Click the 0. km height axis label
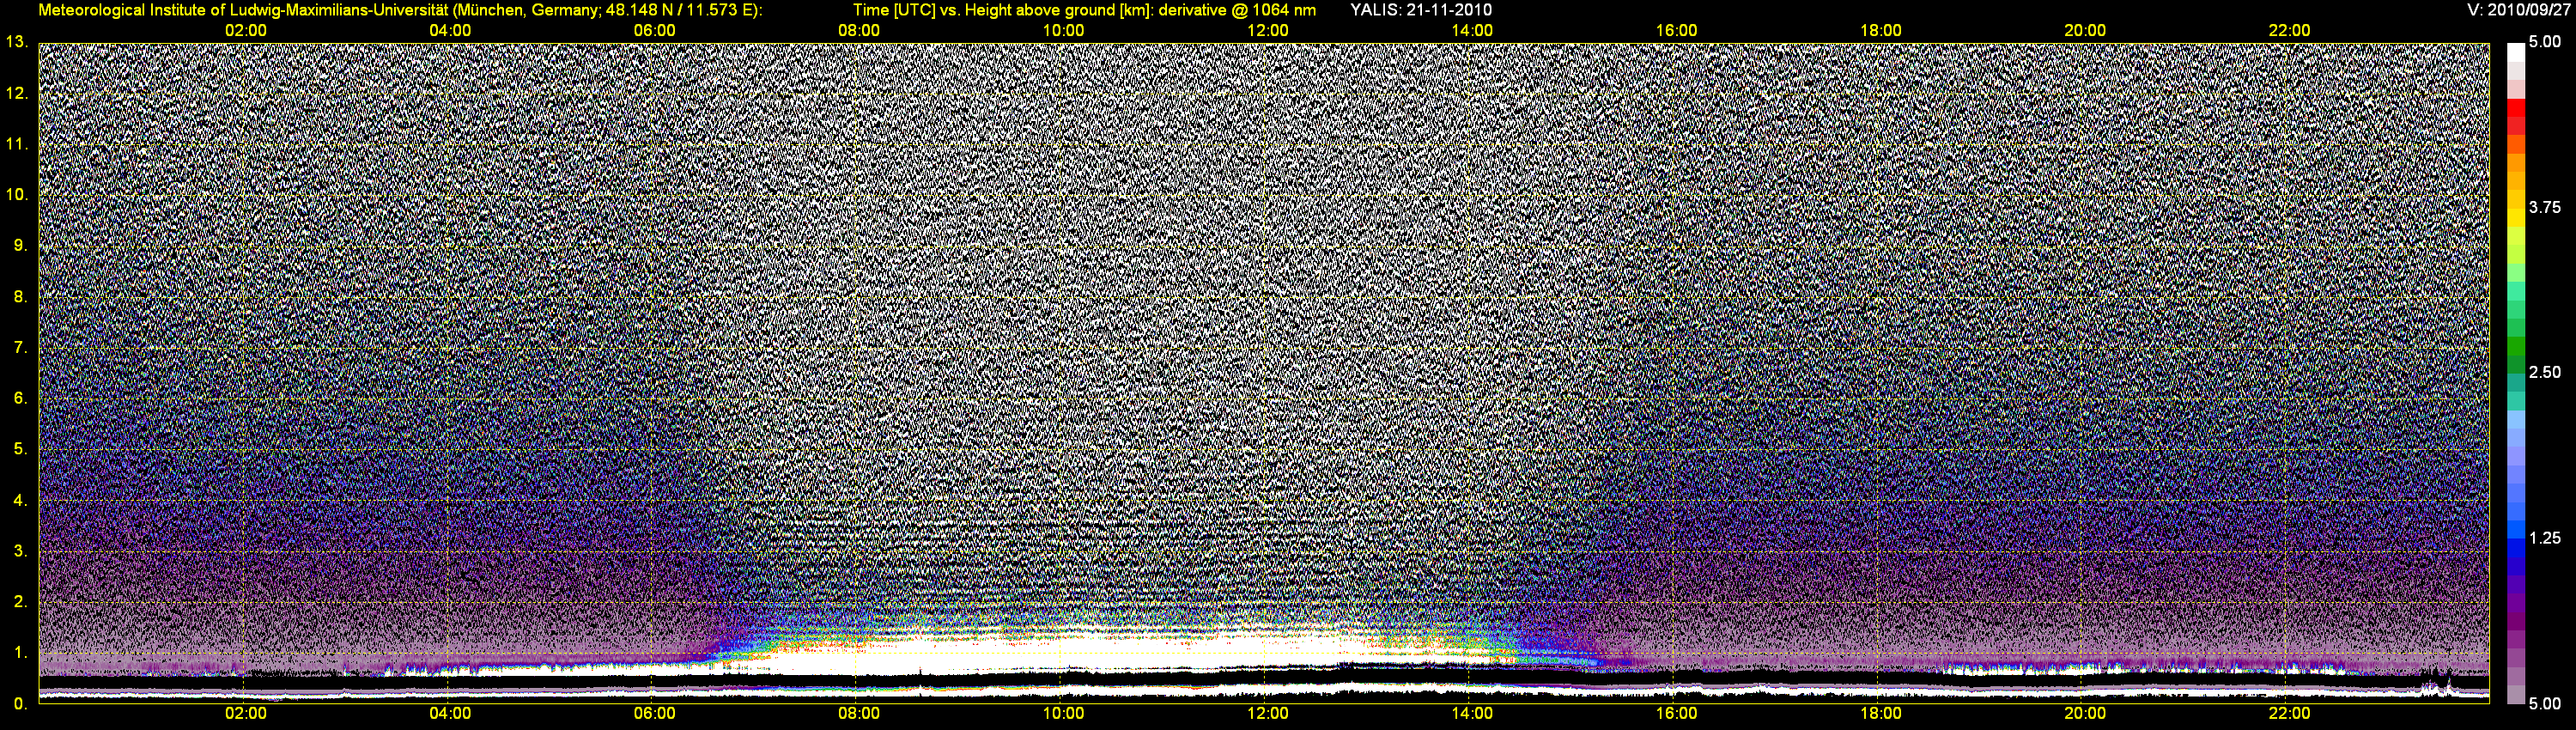 [20, 703]
